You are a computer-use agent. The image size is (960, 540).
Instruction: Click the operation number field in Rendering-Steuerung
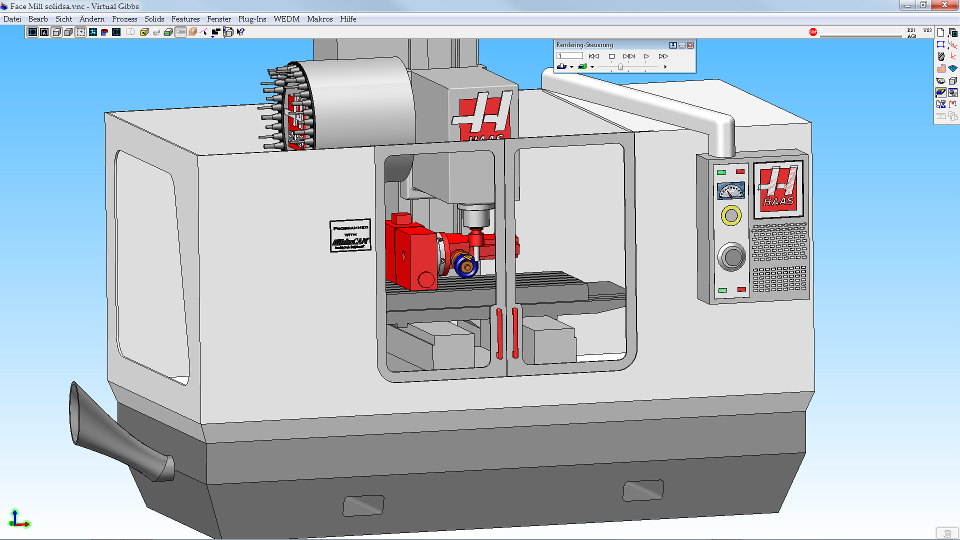coord(569,56)
